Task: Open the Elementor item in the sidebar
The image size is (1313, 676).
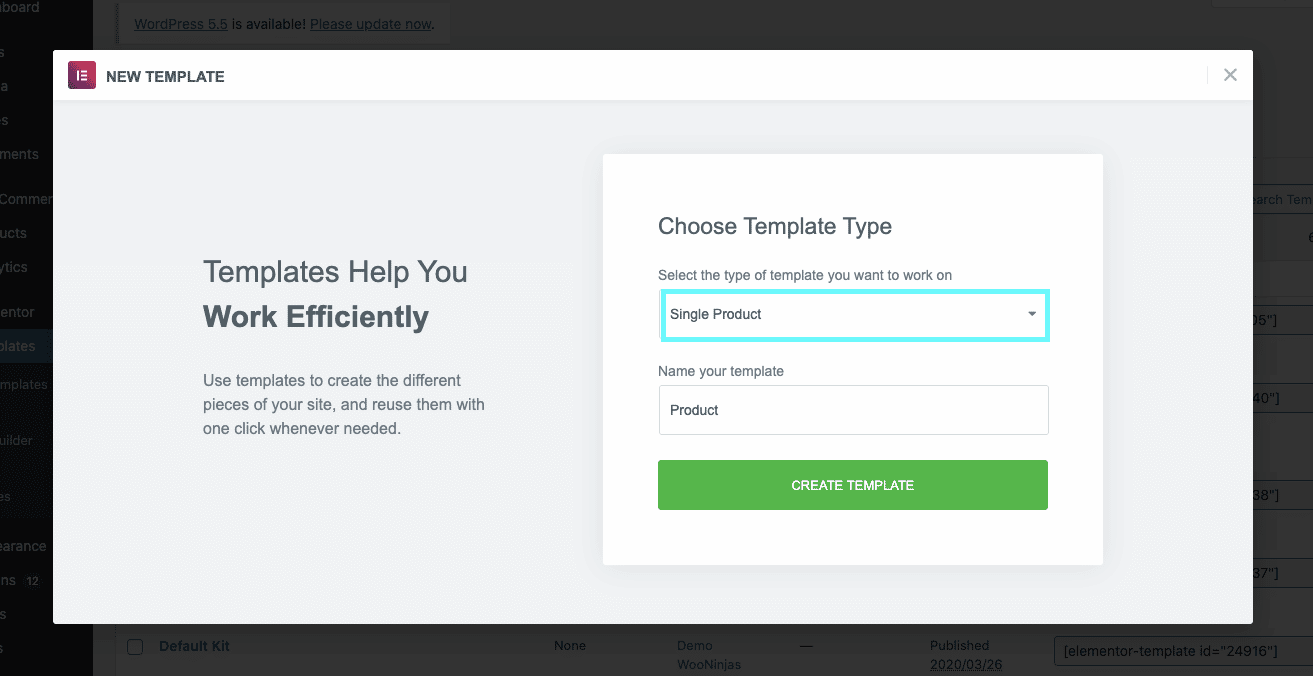Action: [17, 312]
